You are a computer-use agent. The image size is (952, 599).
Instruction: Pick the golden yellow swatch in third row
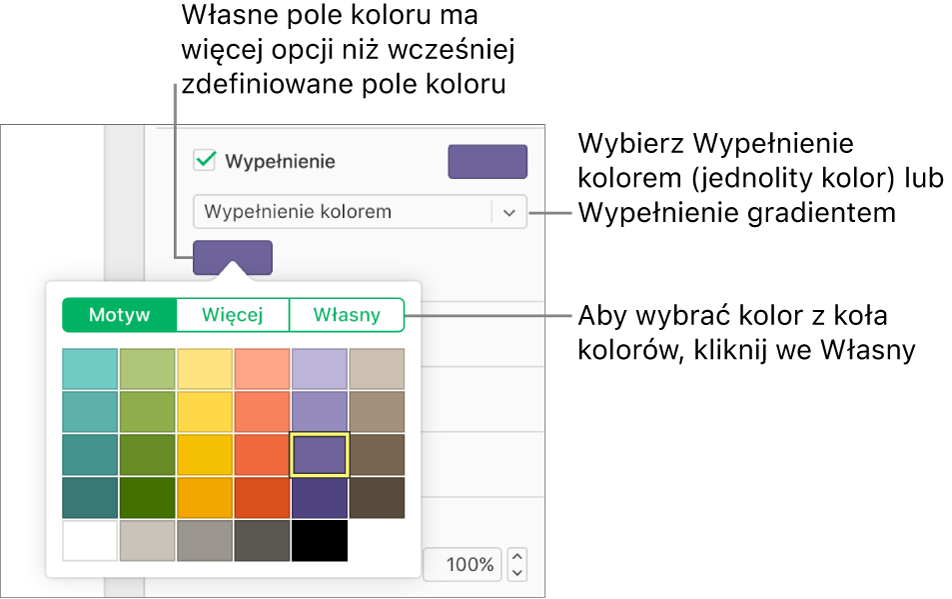[205, 455]
